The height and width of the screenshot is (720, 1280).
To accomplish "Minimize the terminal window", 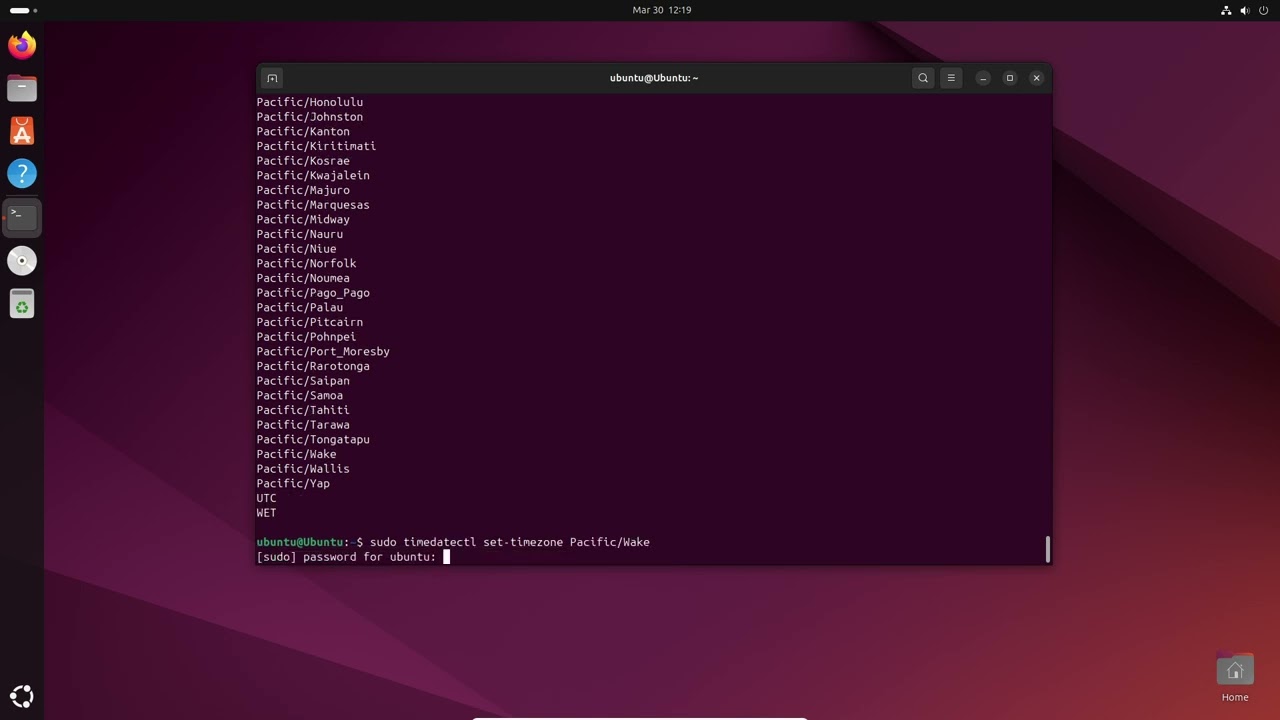I will tap(983, 78).
